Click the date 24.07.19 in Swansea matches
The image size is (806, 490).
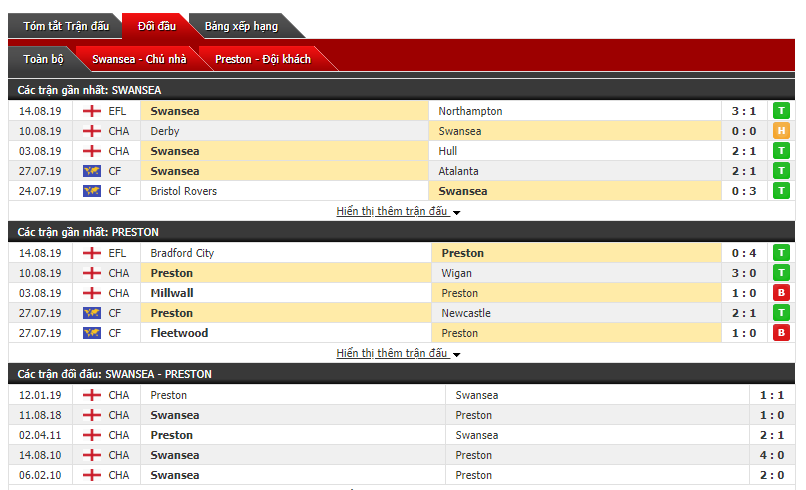pyautogui.click(x=40, y=191)
